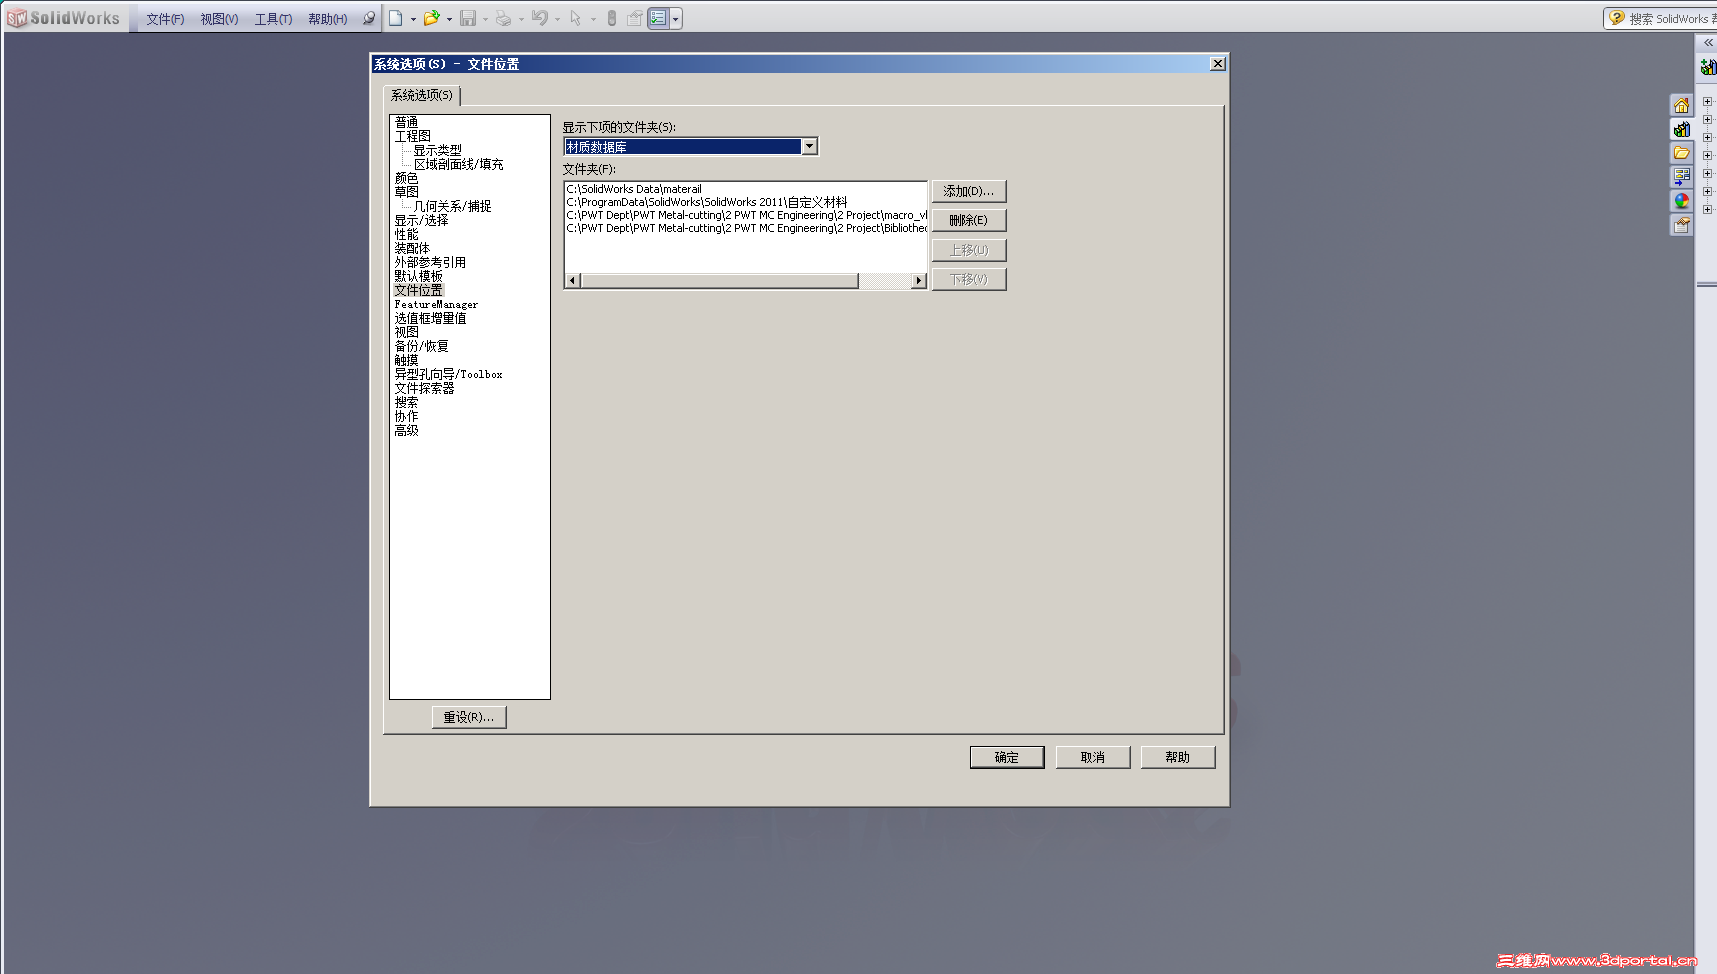Open the 工具(T) menu
Screen dimensions: 1717x974
click(273, 19)
